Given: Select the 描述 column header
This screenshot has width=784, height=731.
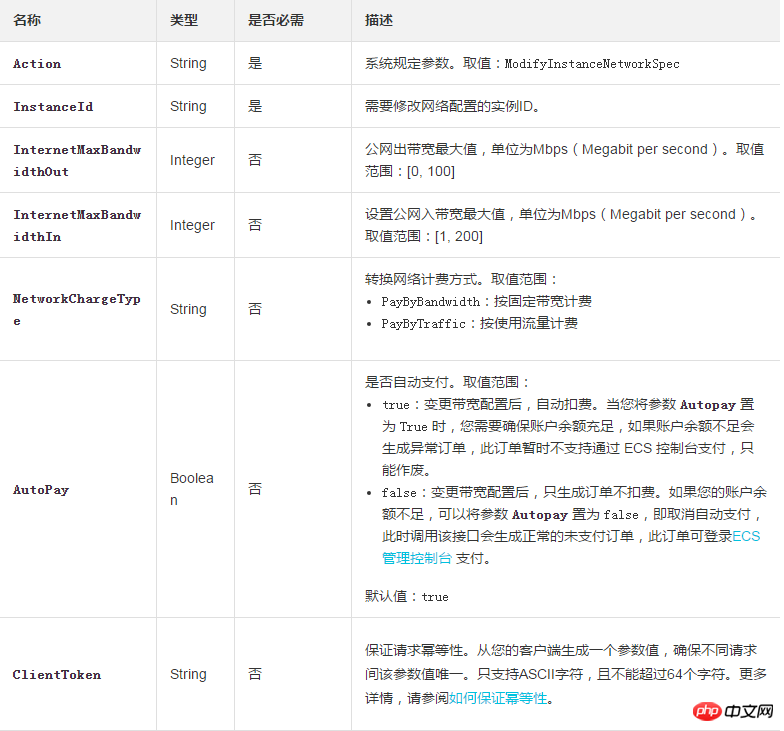Looking at the screenshot, I should [x=379, y=20].
